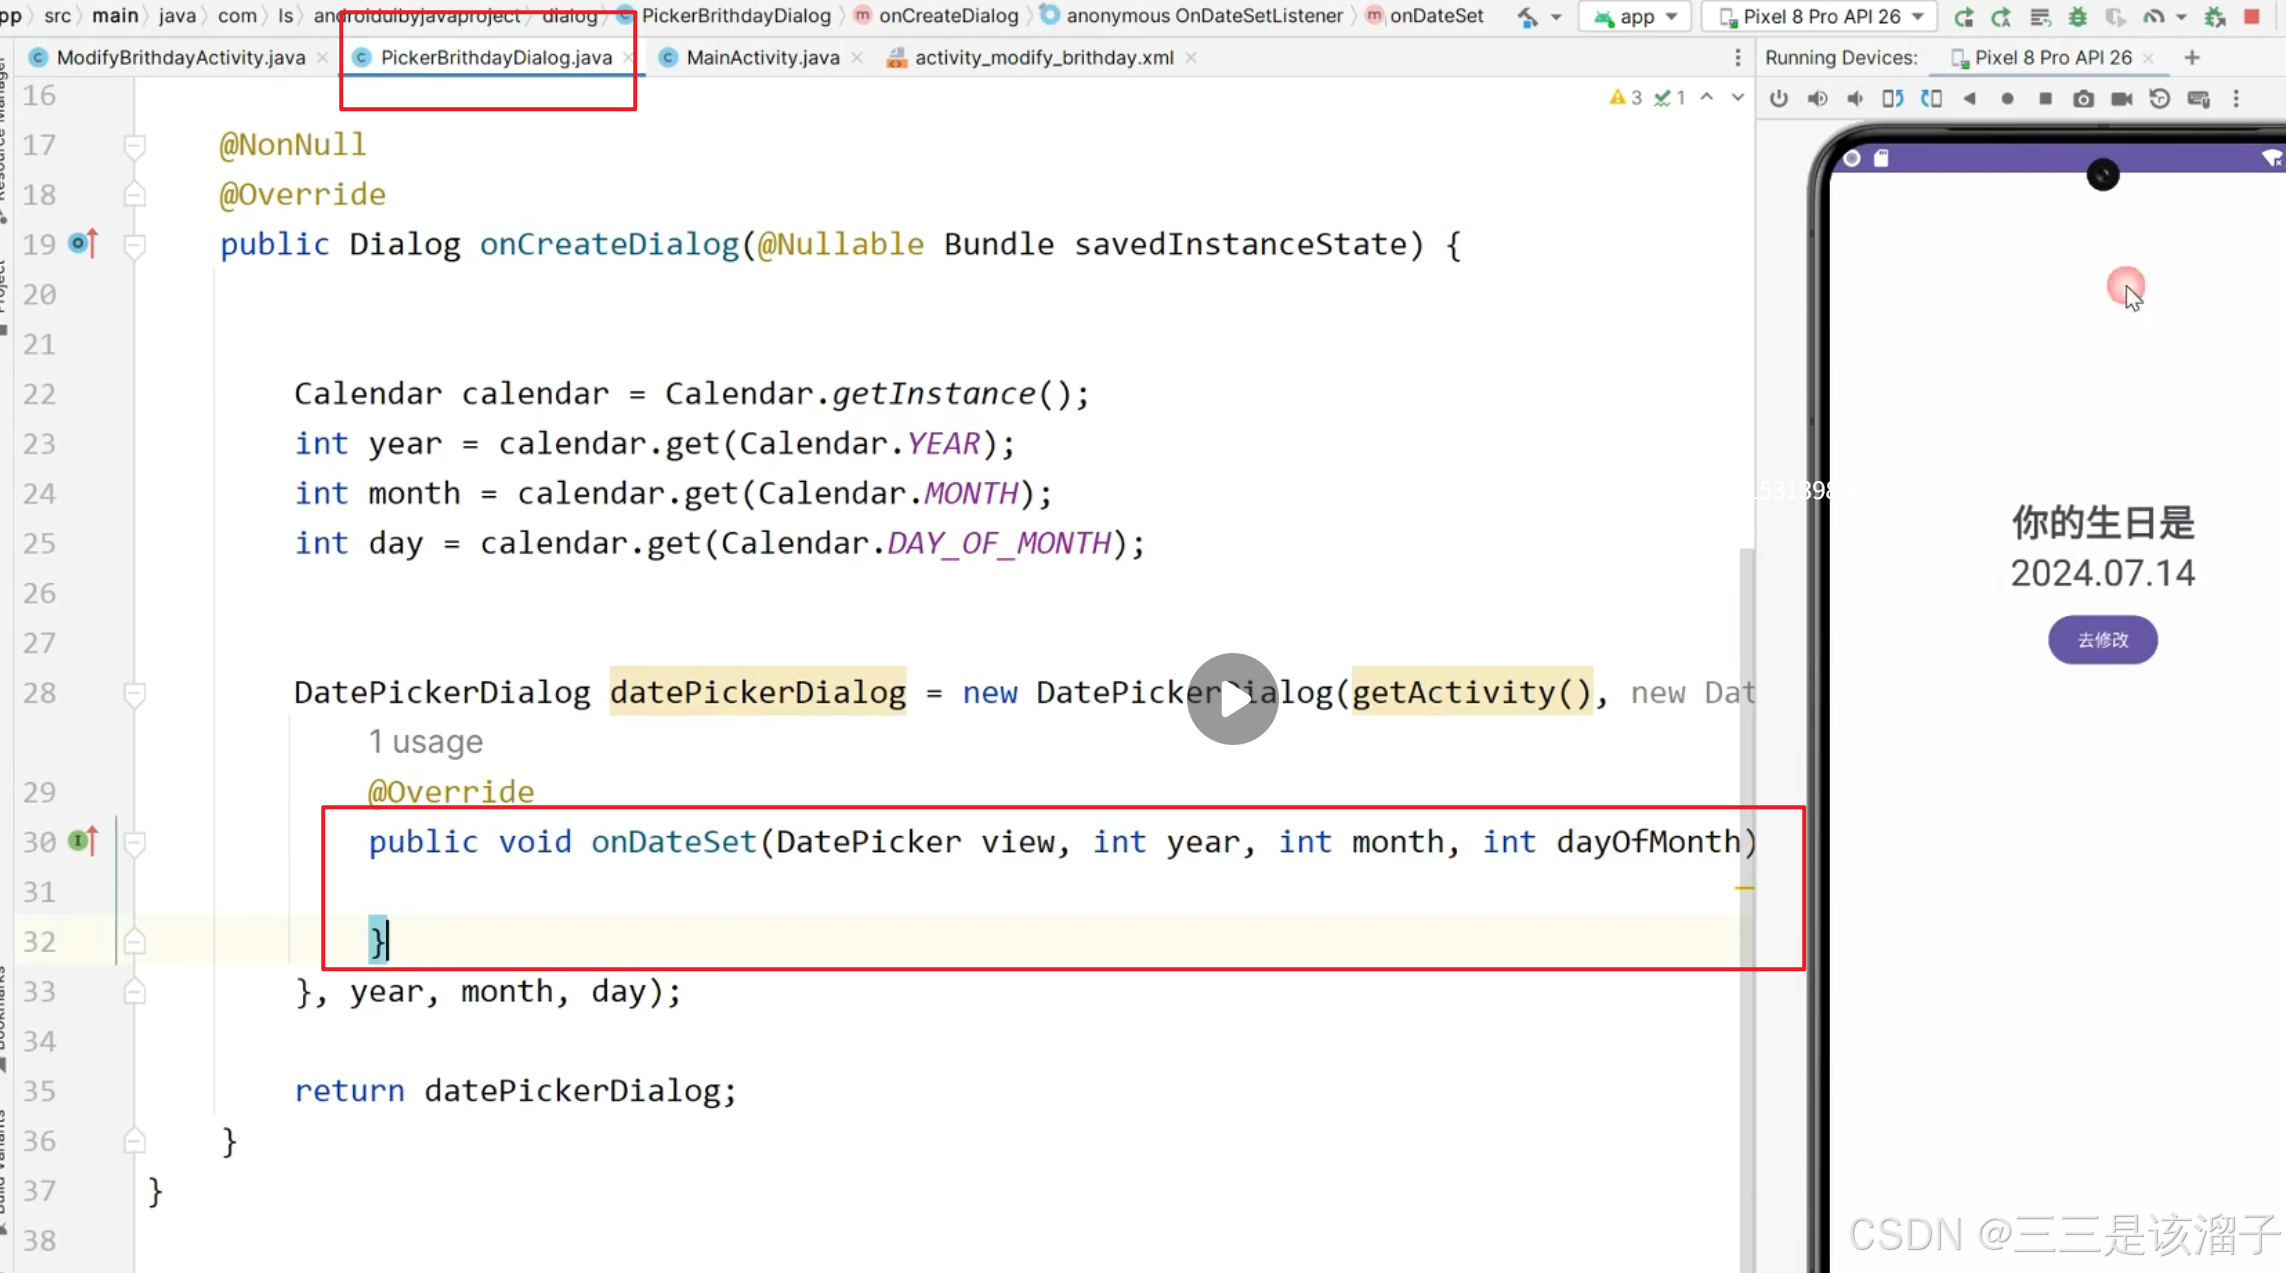Click the emulator Back triangle button
The width and height of the screenshot is (2286, 1273).
(1969, 98)
